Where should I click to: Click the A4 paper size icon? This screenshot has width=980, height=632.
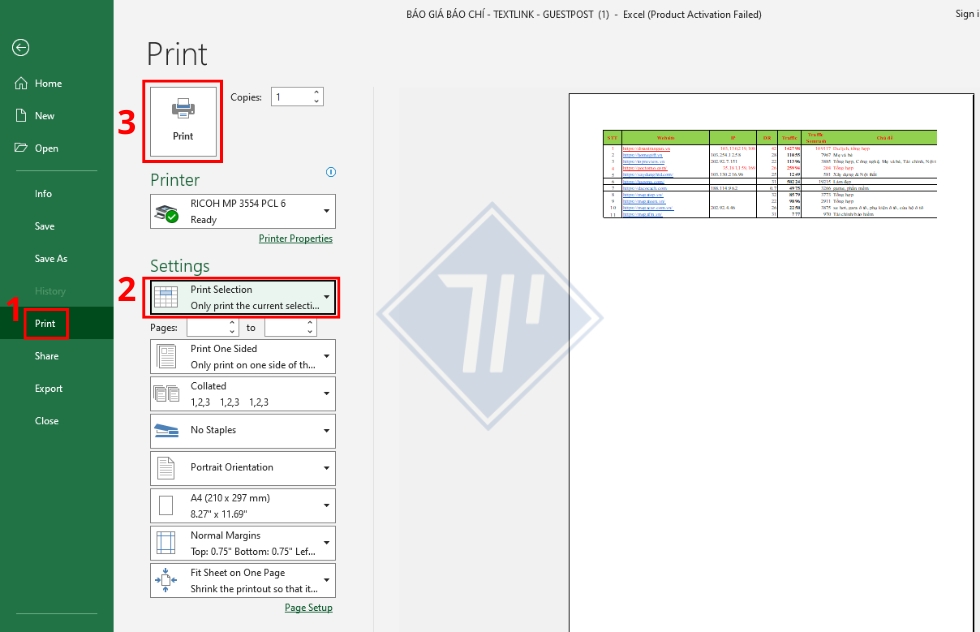tap(166, 505)
